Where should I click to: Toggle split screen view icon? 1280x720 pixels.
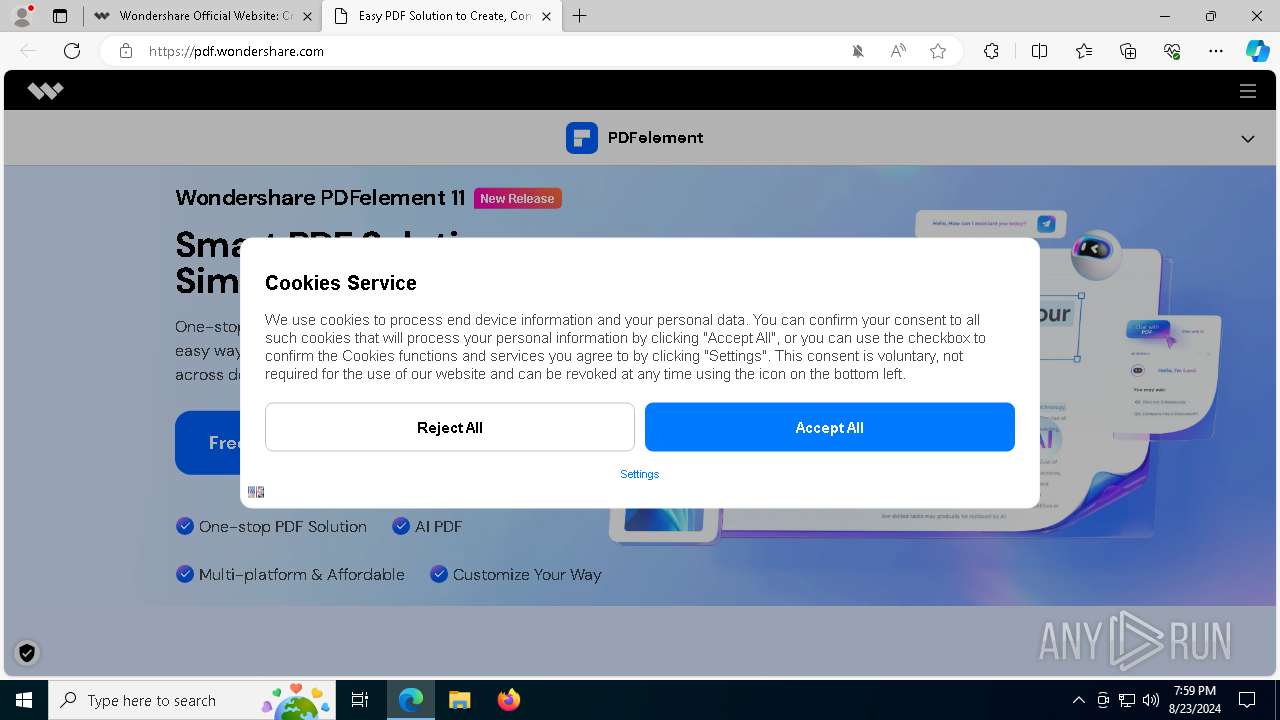(1039, 51)
